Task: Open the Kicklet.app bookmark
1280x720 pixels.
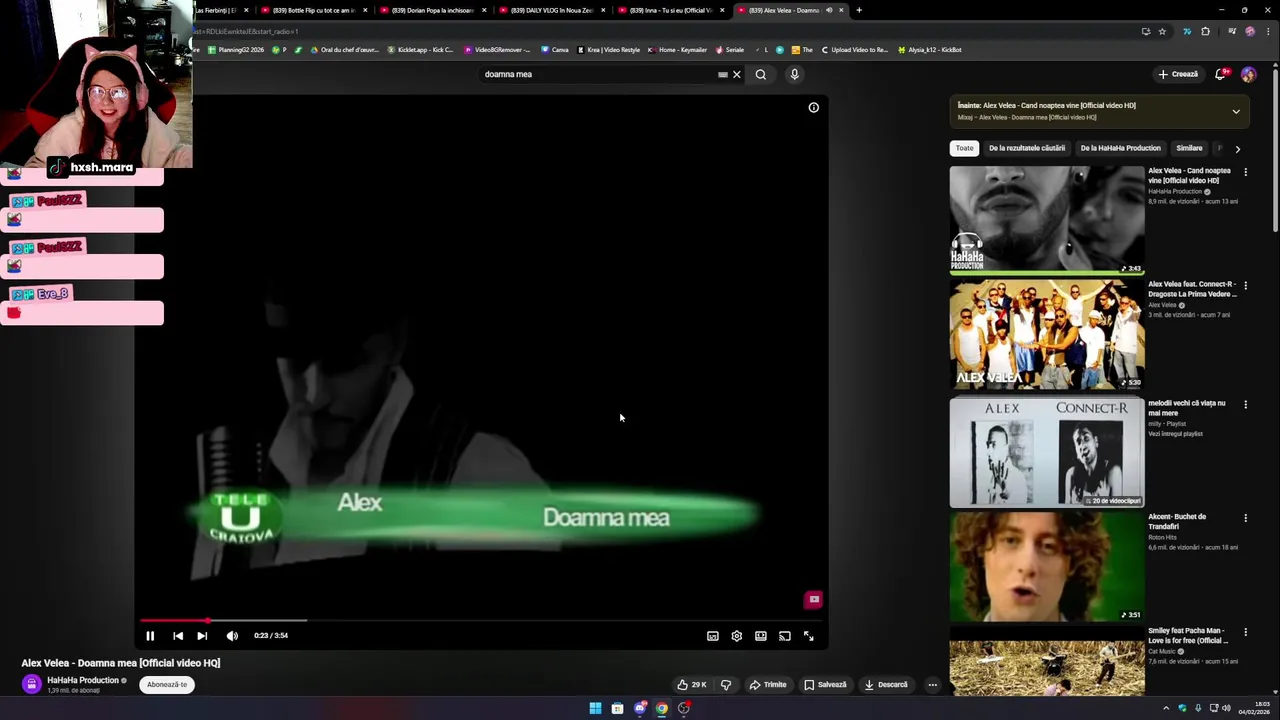Action: click(x=420, y=49)
